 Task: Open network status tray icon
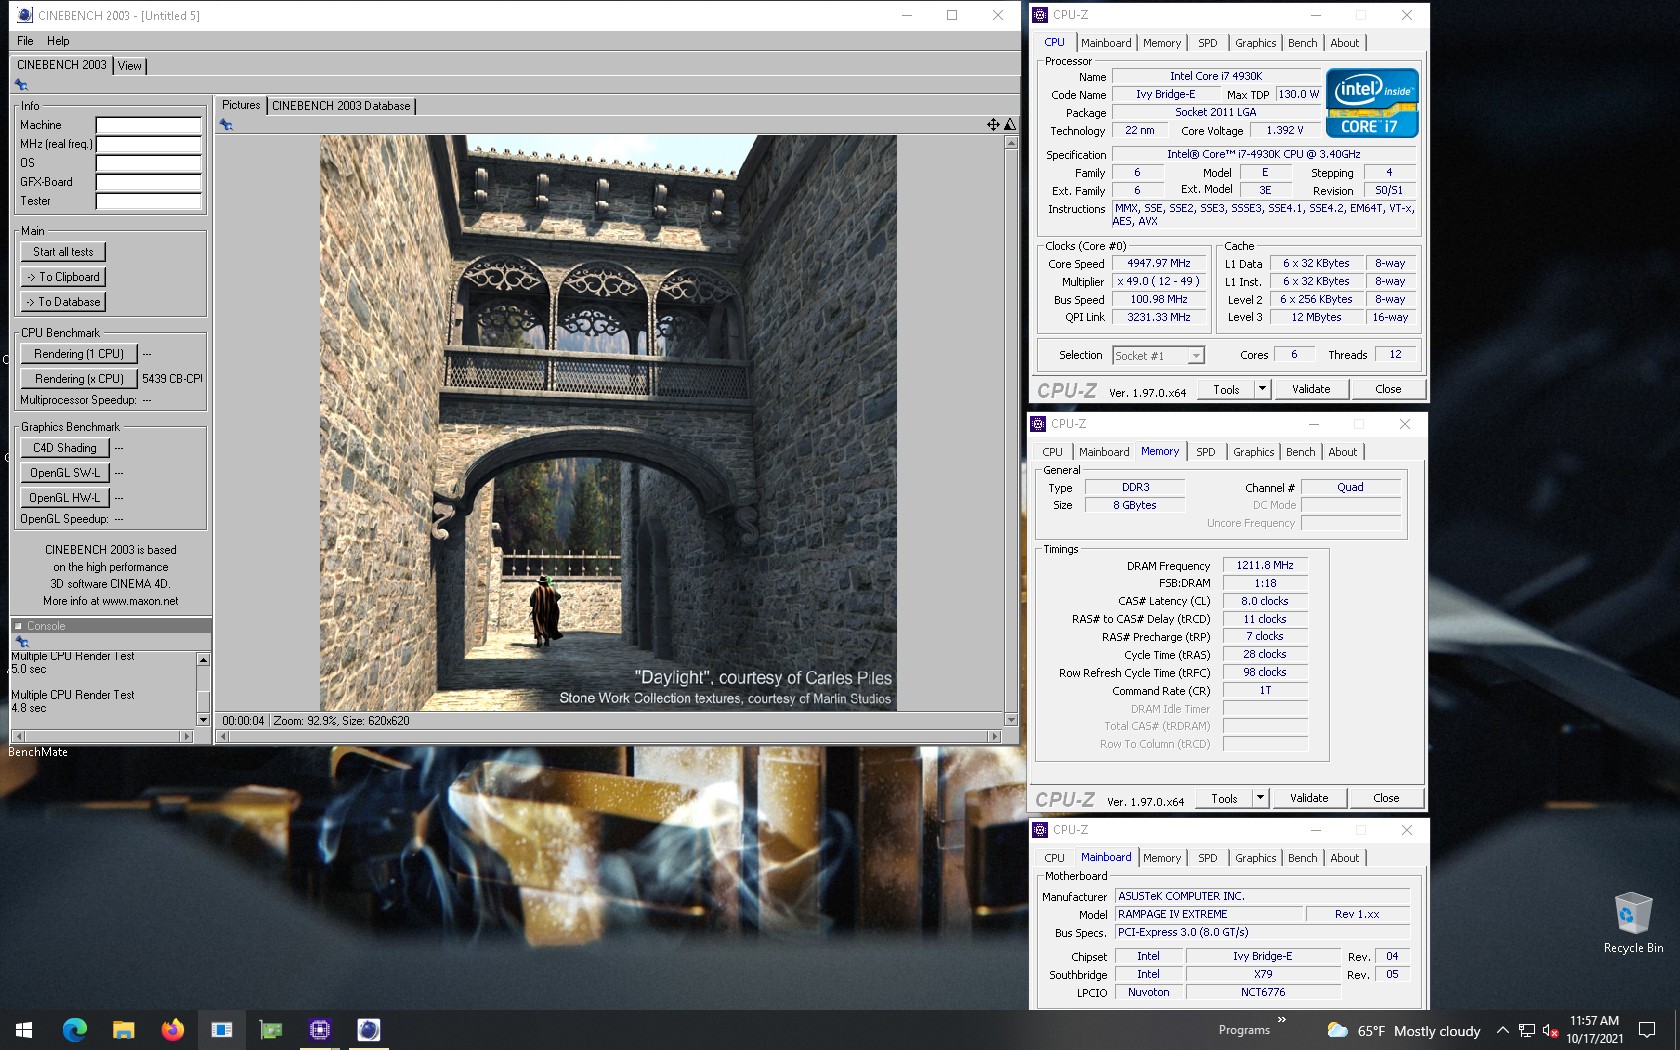point(1527,1031)
